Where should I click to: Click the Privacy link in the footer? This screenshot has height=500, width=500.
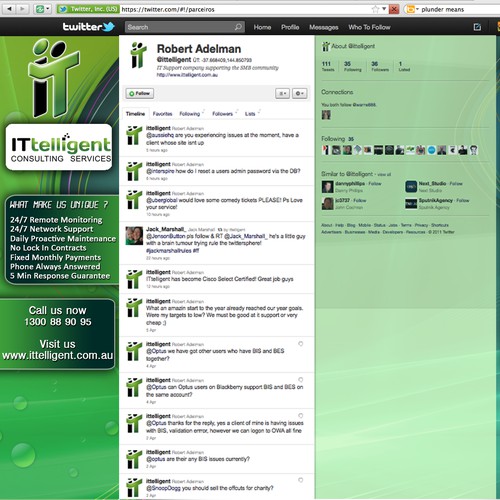pos(421,225)
